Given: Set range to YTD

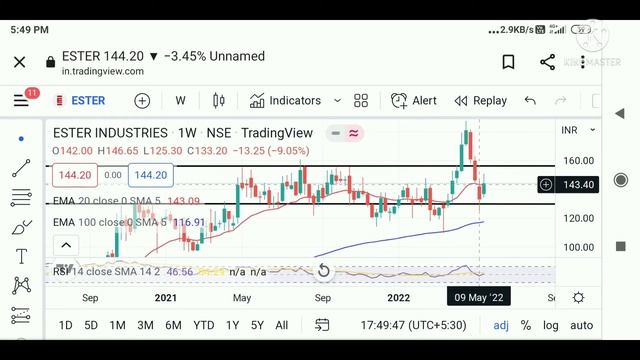Looking at the screenshot, I should tap(204, 325).
